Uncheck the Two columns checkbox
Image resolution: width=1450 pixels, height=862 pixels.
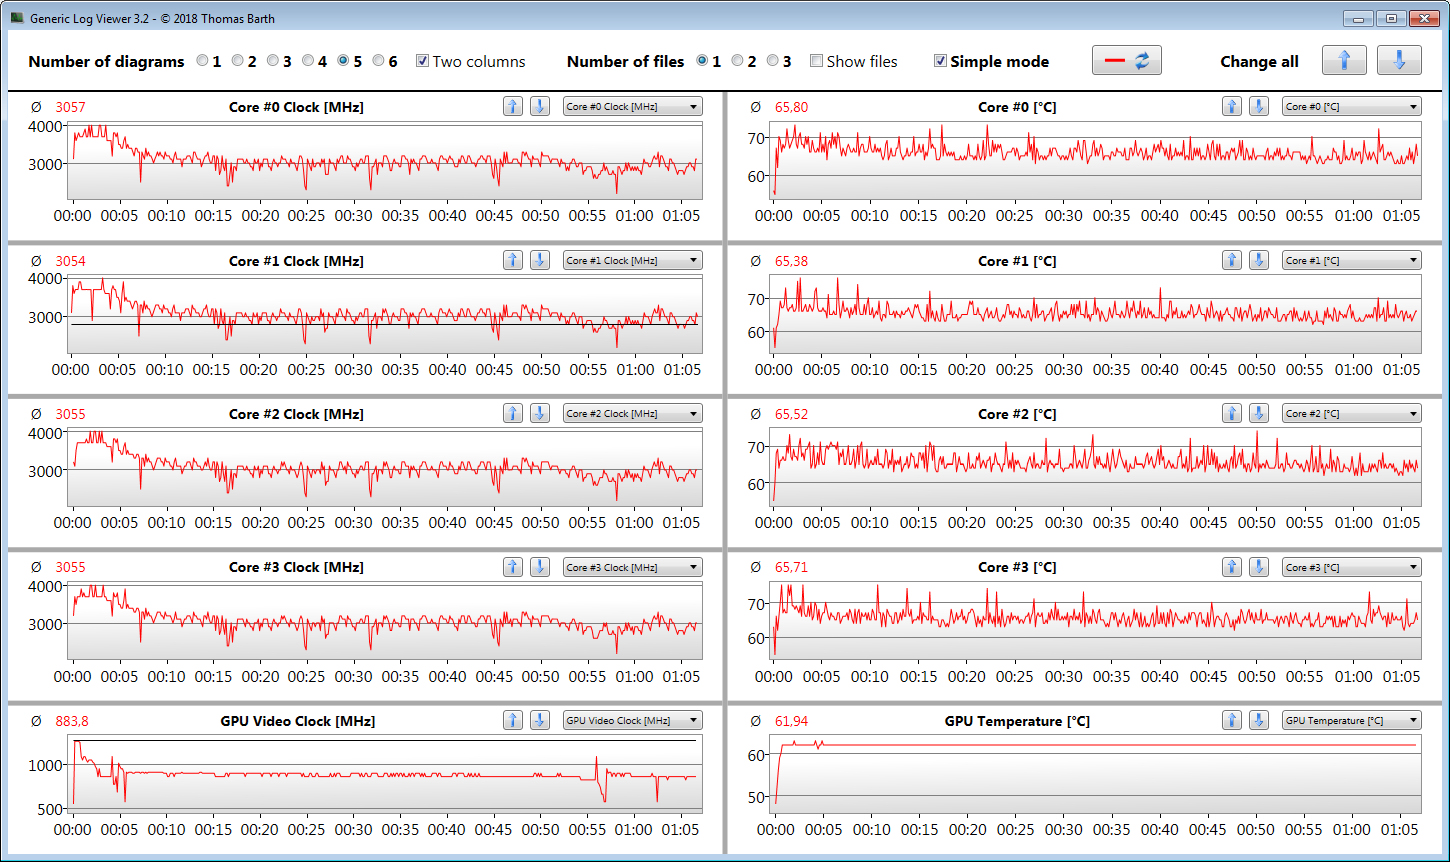click(x=422, y=61)
